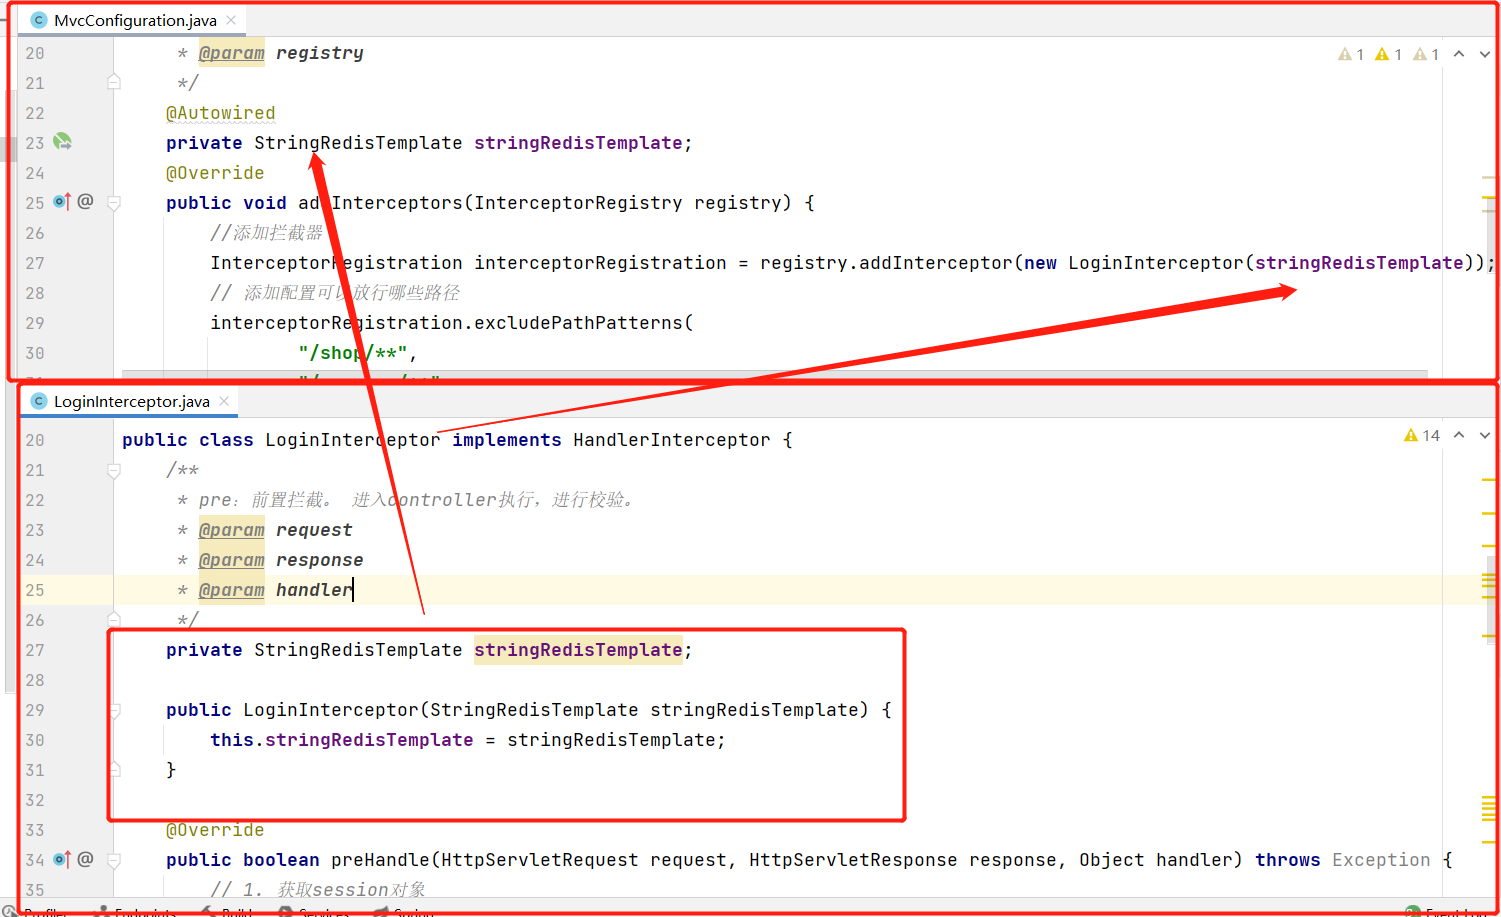Click the excludePathPatterns method call
1501x917 pixels.
[579, 323]
